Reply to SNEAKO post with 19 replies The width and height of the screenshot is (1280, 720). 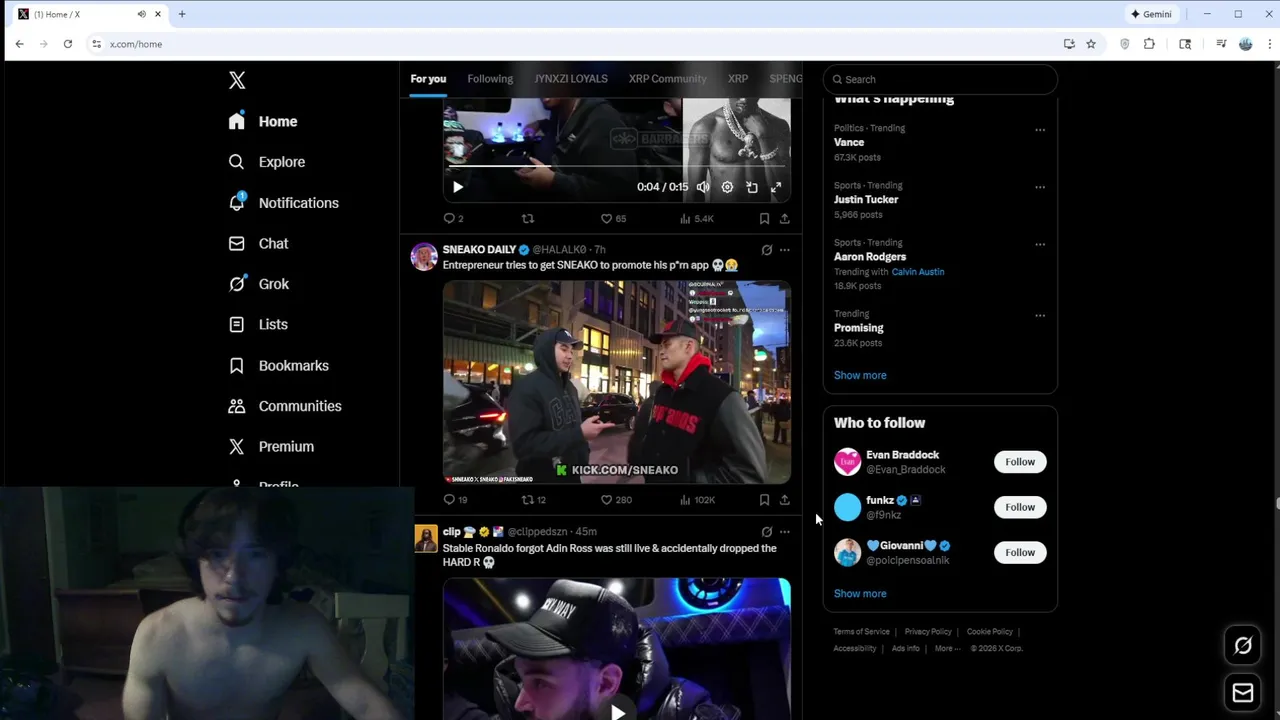455,499
